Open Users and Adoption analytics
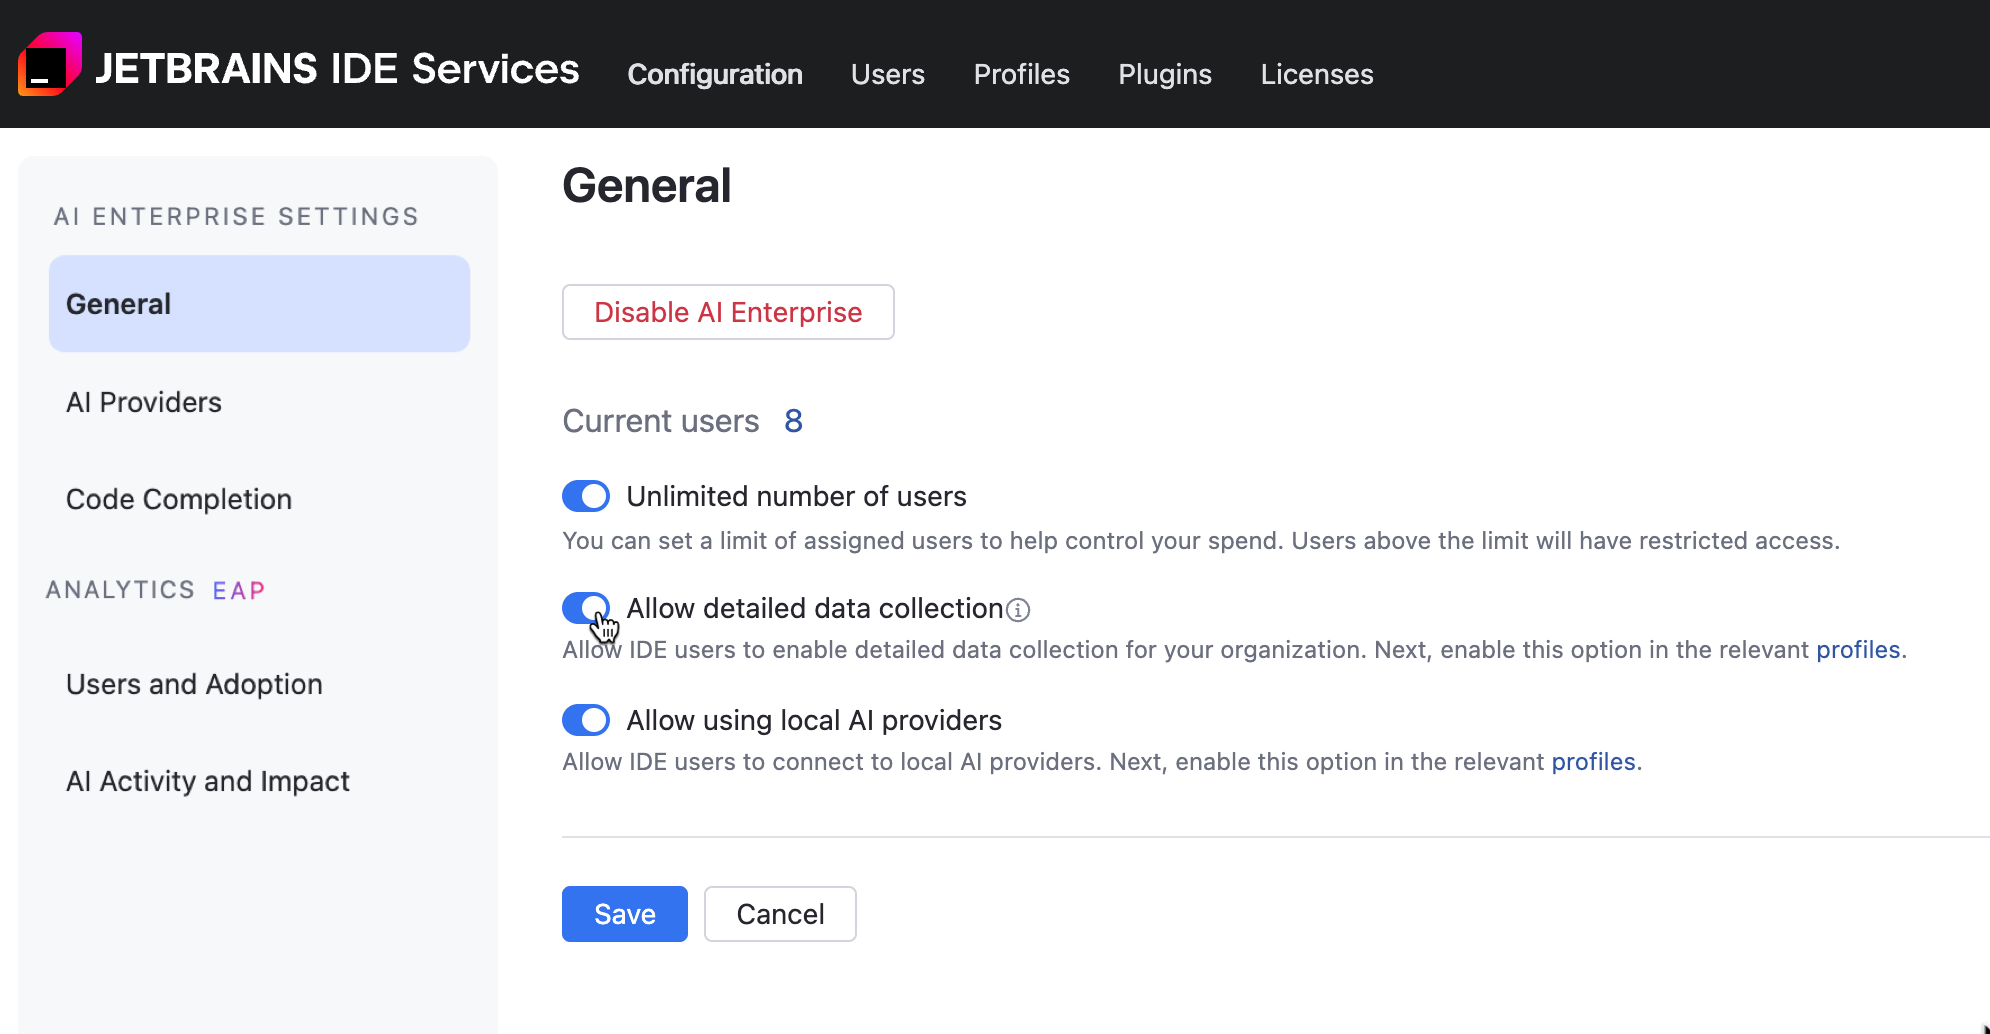 coord(193,684)
